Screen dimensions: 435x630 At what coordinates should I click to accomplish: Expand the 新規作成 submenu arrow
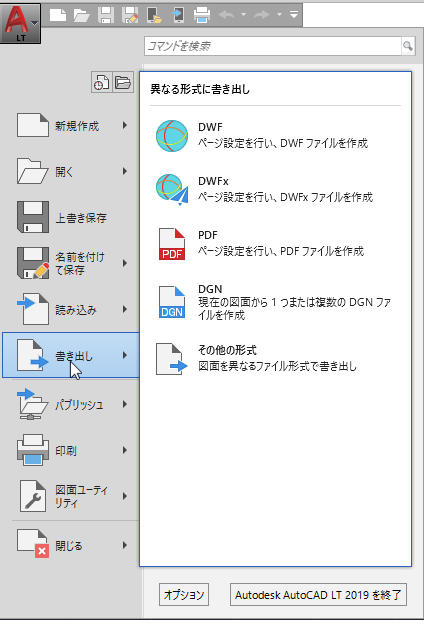(125, 126)
